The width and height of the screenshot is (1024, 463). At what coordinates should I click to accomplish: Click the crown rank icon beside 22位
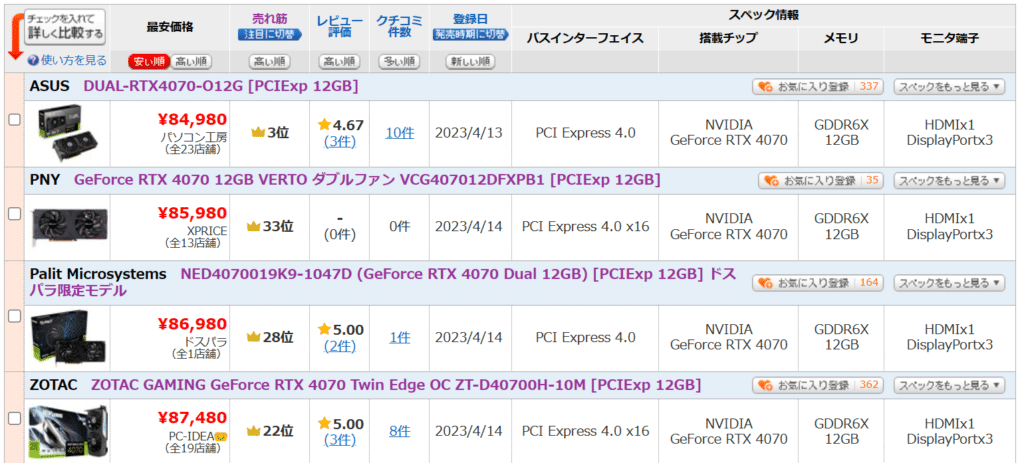253,431
